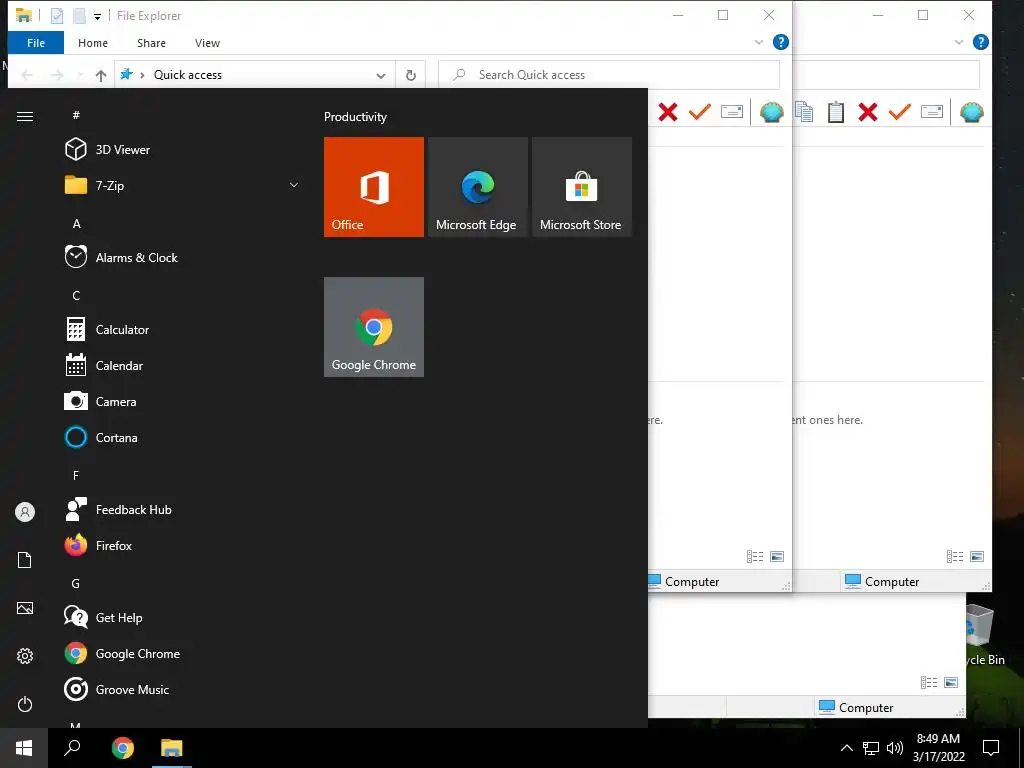Show hidden system tray icons

click(x=846, y=748)
